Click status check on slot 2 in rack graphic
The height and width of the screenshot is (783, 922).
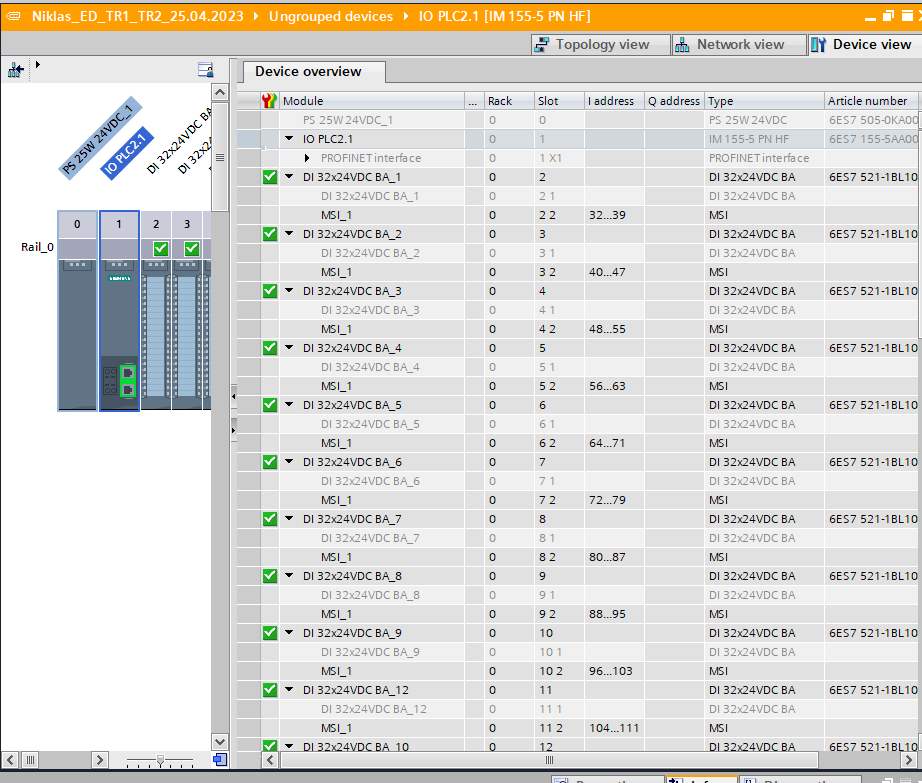(161, 249)
